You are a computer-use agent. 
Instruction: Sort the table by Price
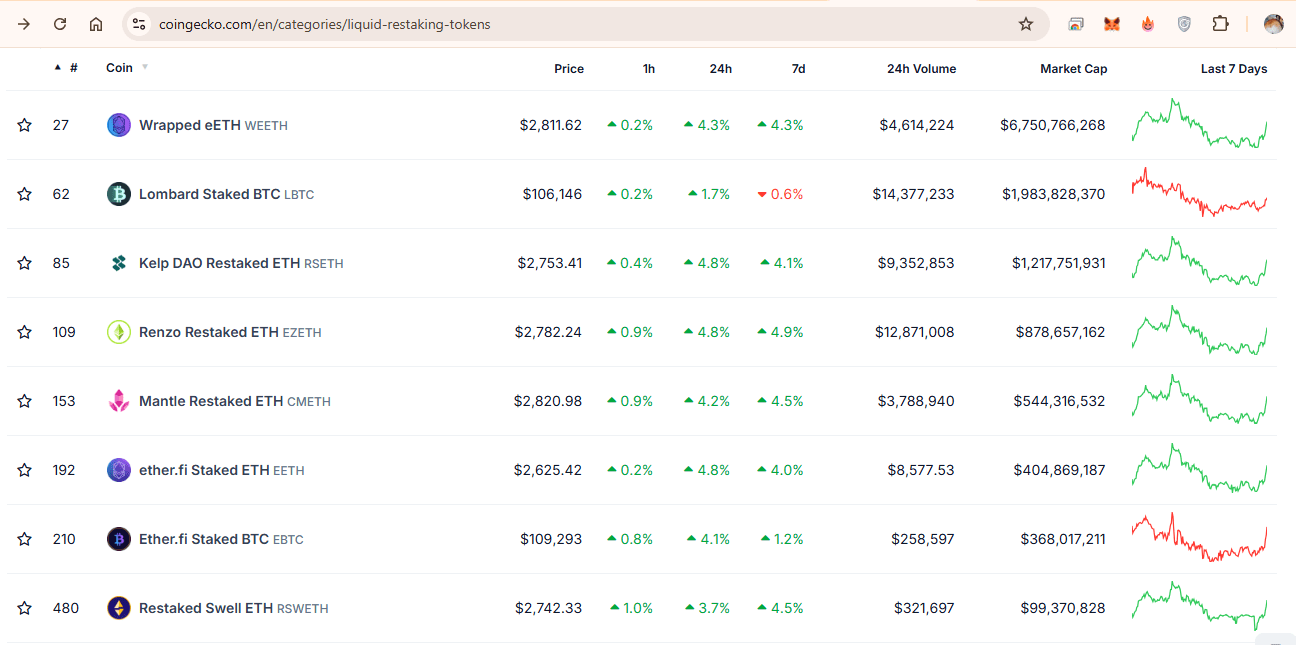(x=569, y=69)
